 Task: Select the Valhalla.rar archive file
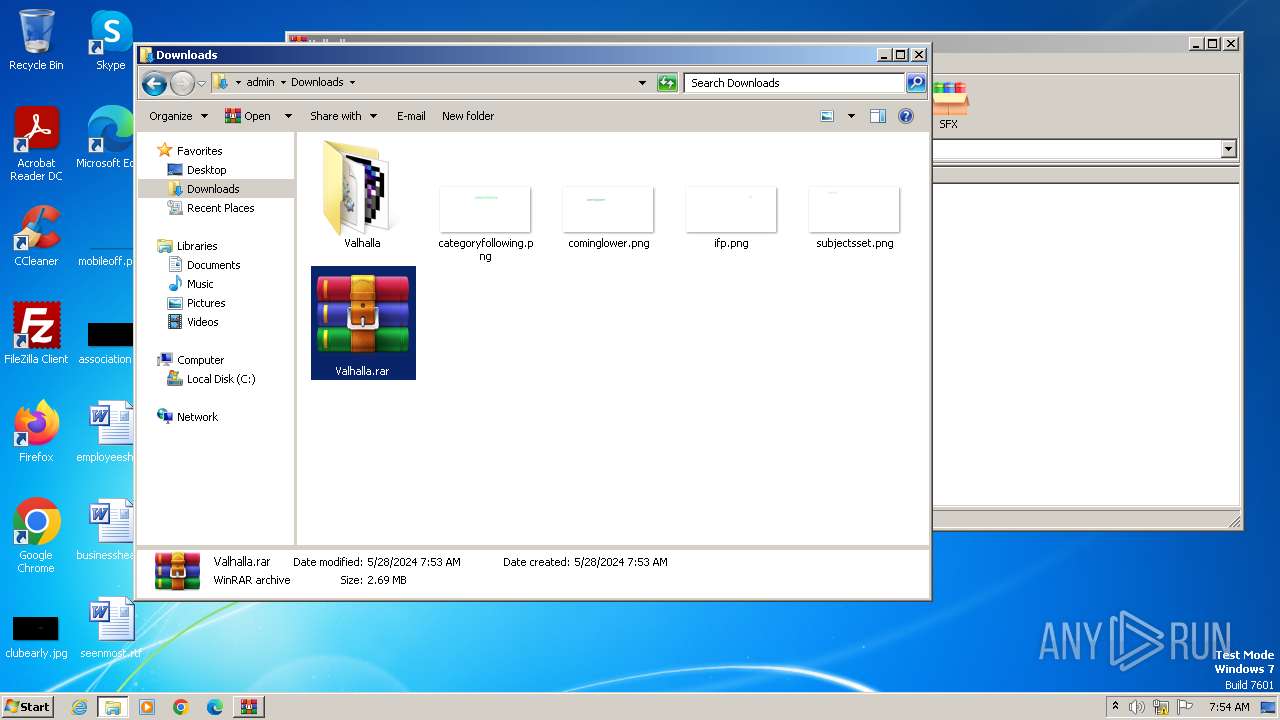tap(363, 323)
